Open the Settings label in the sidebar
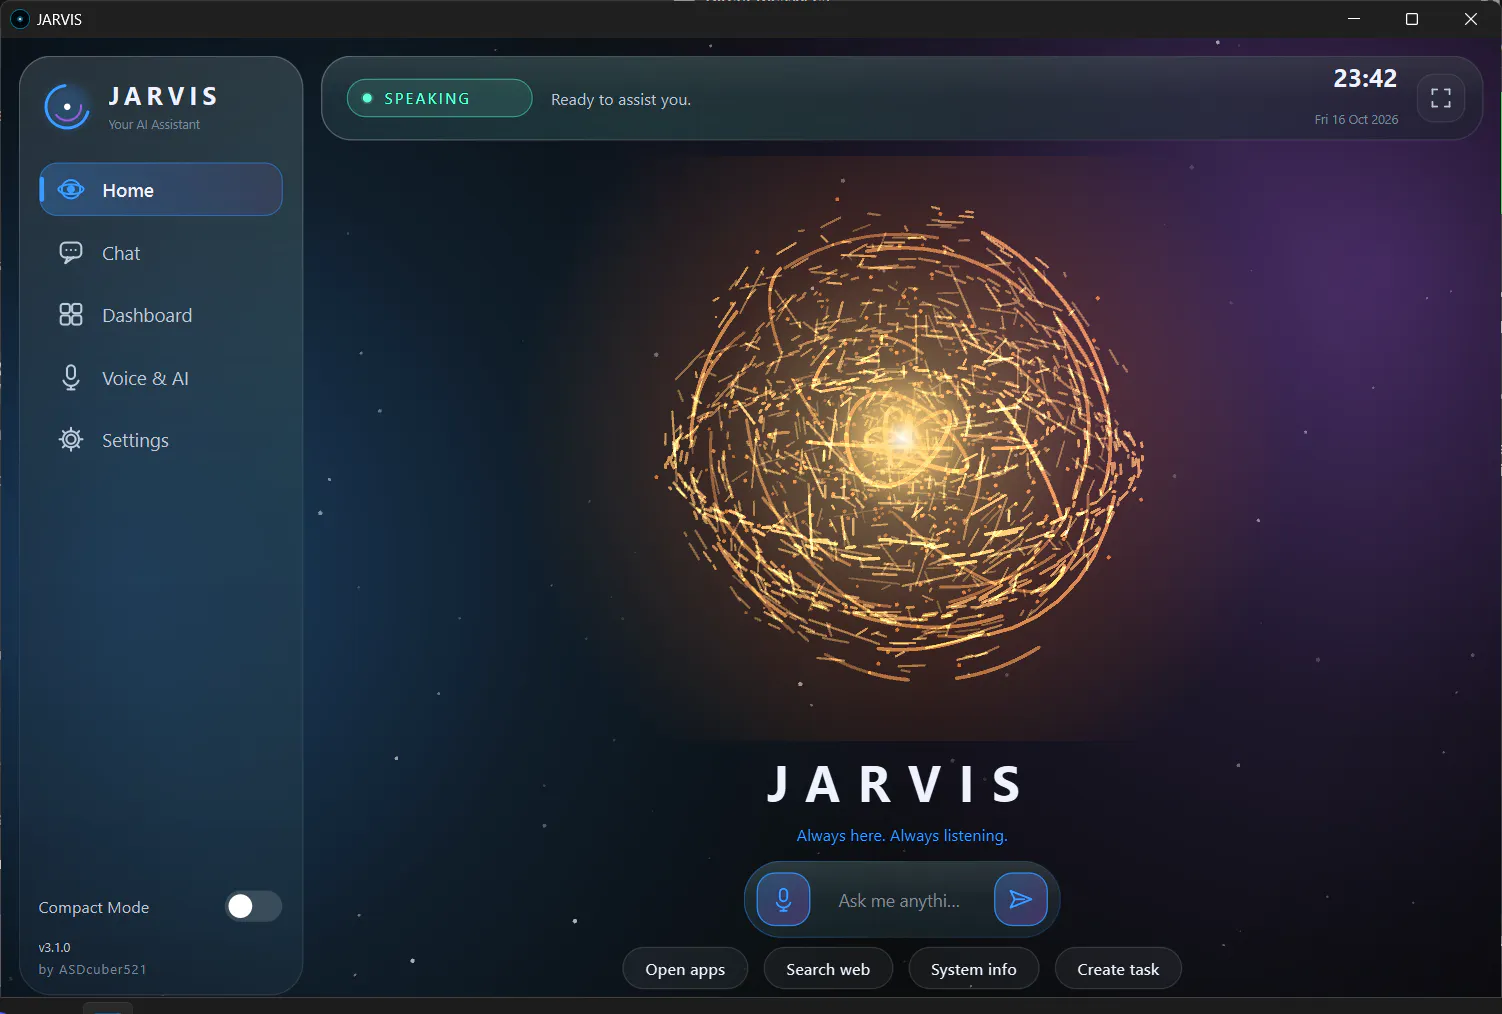This screenshot has height=1014, width=1502. coord(135,441)
